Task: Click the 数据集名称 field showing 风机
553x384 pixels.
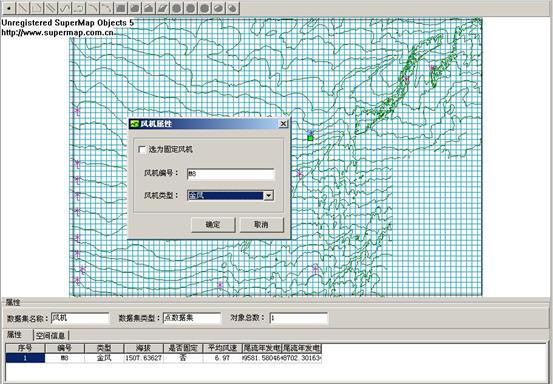Action: pos(80,318)
